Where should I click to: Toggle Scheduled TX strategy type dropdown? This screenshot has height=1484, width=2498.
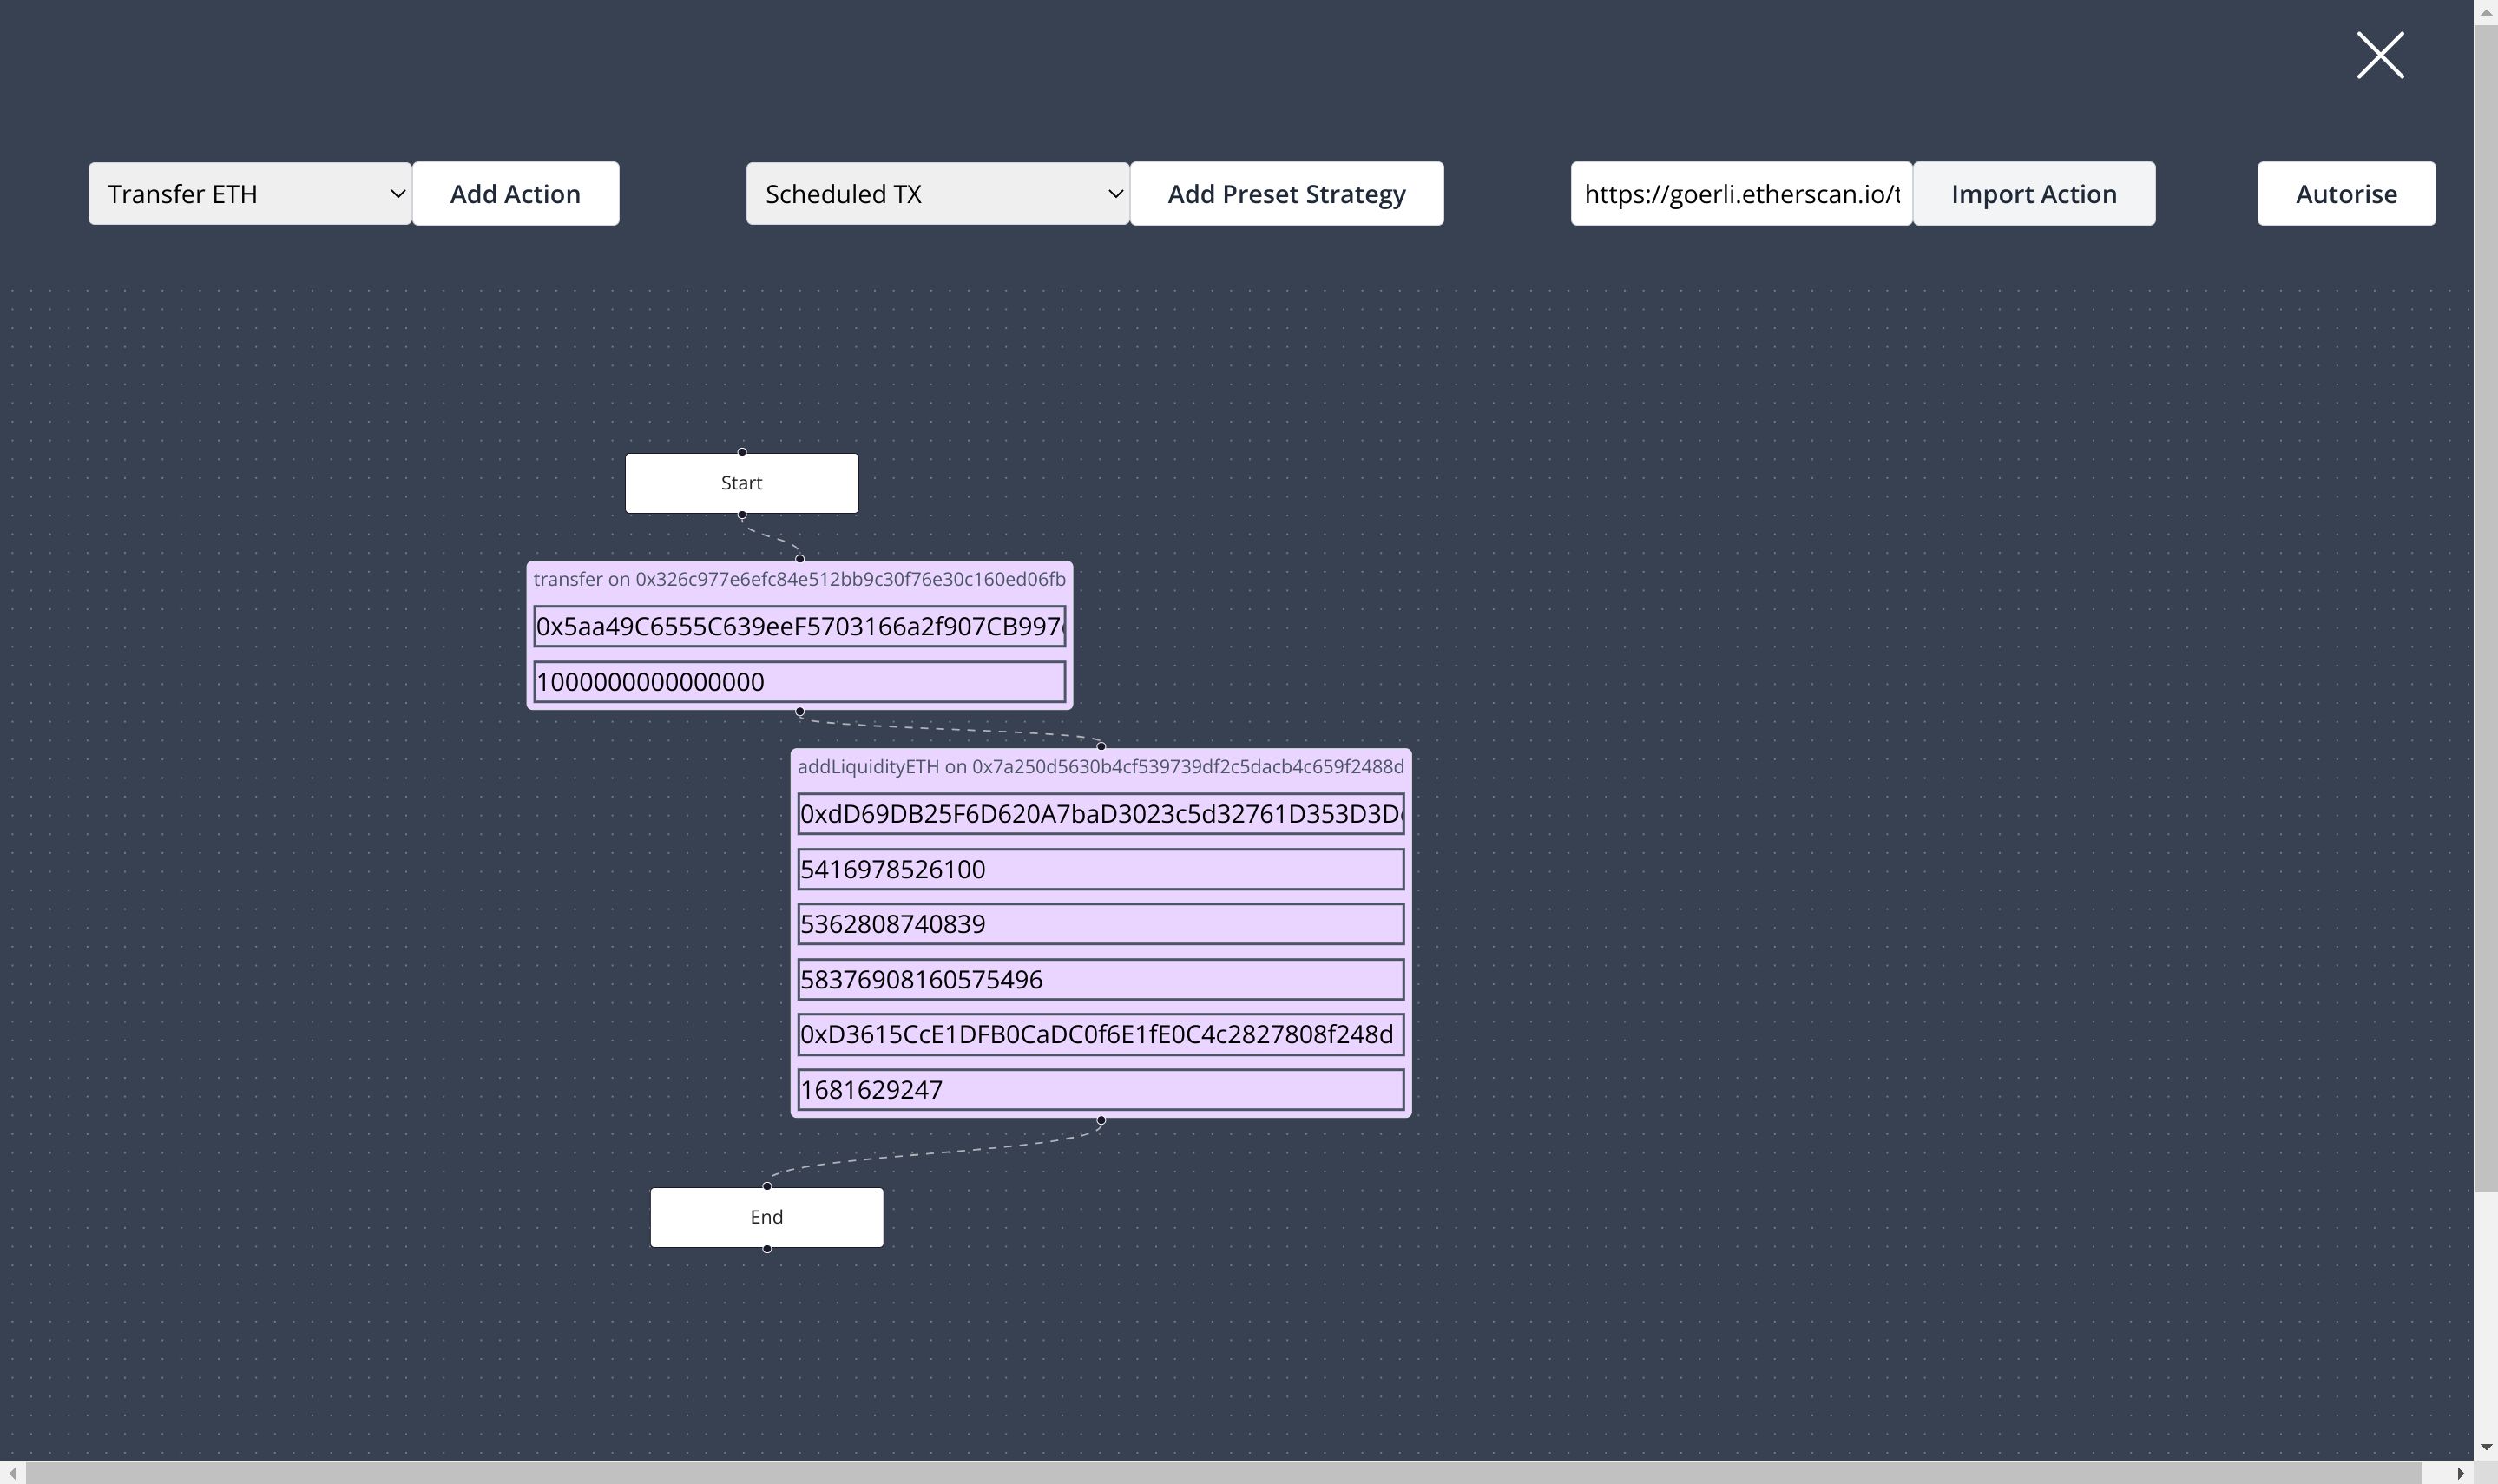pos(938,193)
